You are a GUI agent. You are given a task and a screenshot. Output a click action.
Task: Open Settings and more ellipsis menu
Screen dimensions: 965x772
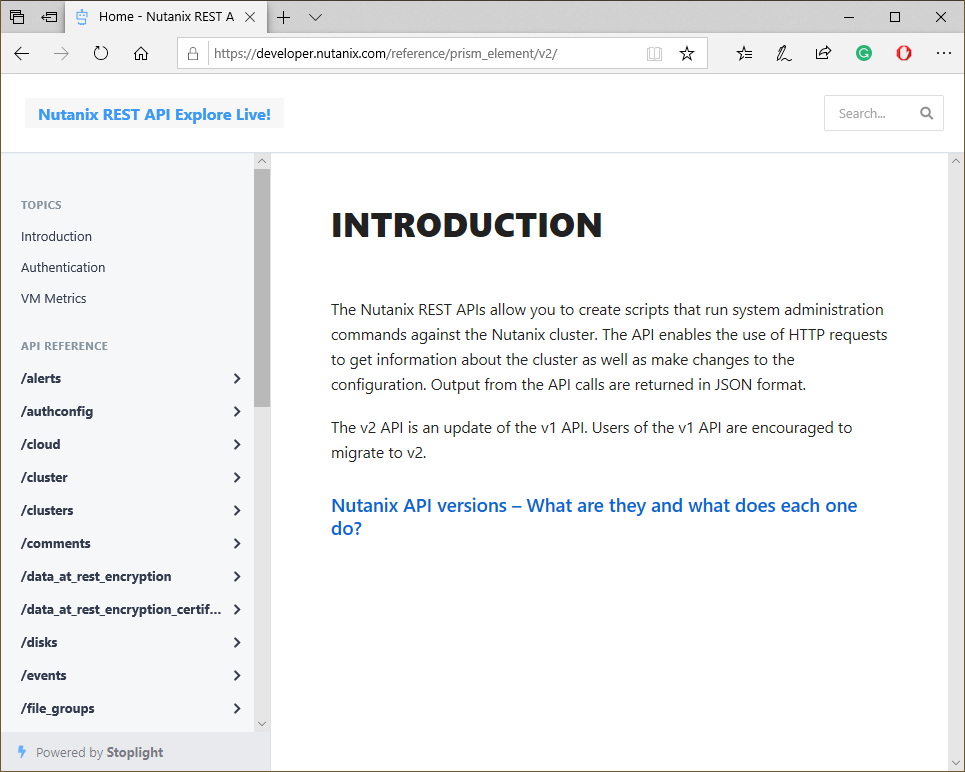(x=943, y=54)
